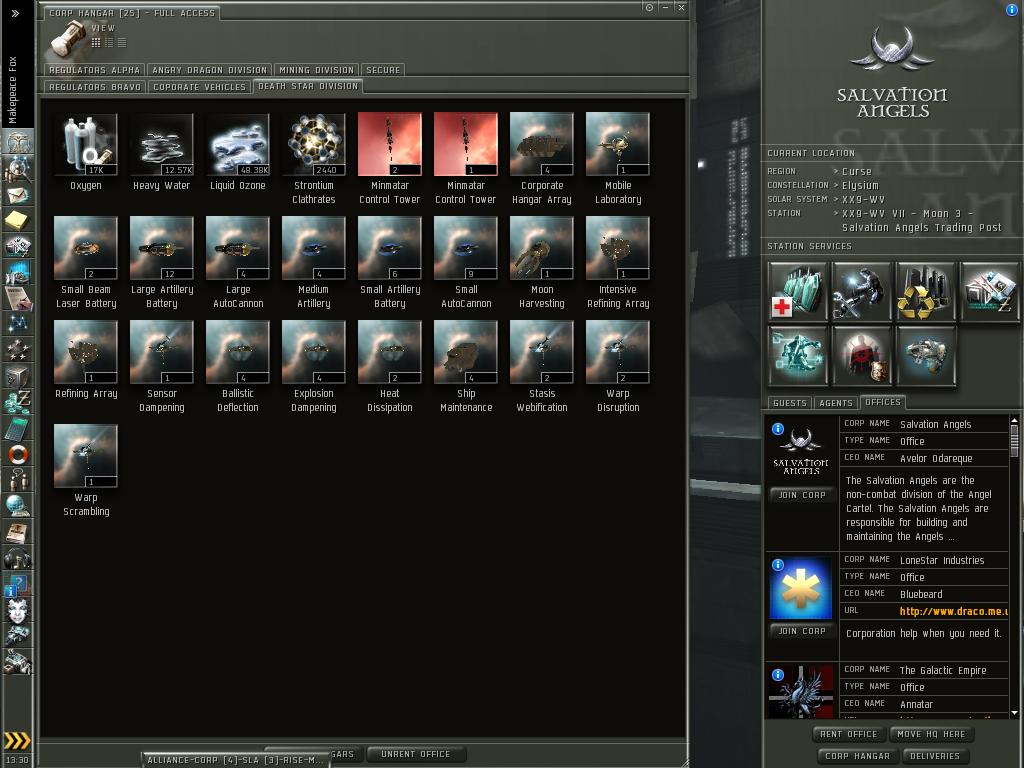Select the Warp Scrambling item
1024x768 pixels.
86,472
